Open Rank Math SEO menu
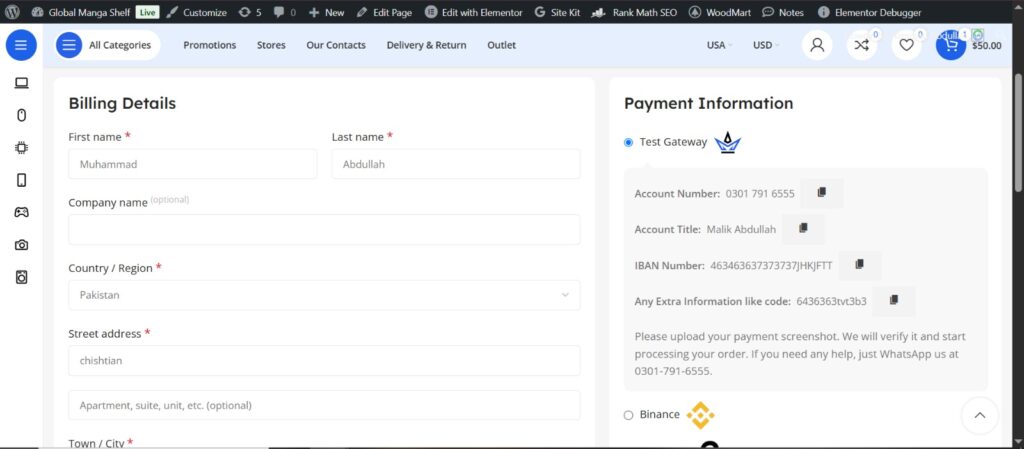The height and width of the screenshot is (449, 1024). click(634, 12)
